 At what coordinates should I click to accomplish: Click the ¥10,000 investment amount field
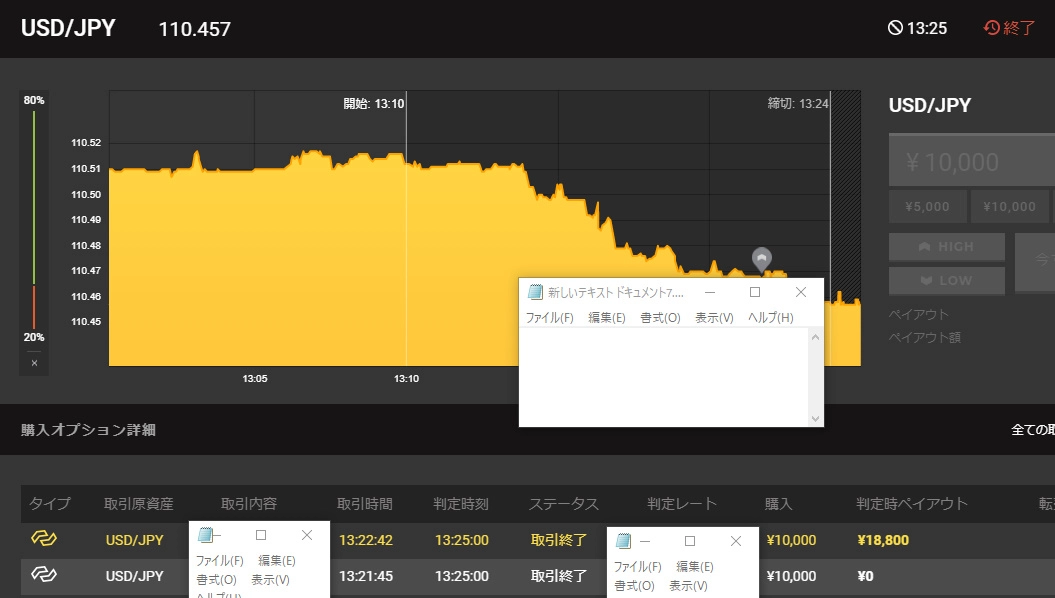[x=971, y=162]
